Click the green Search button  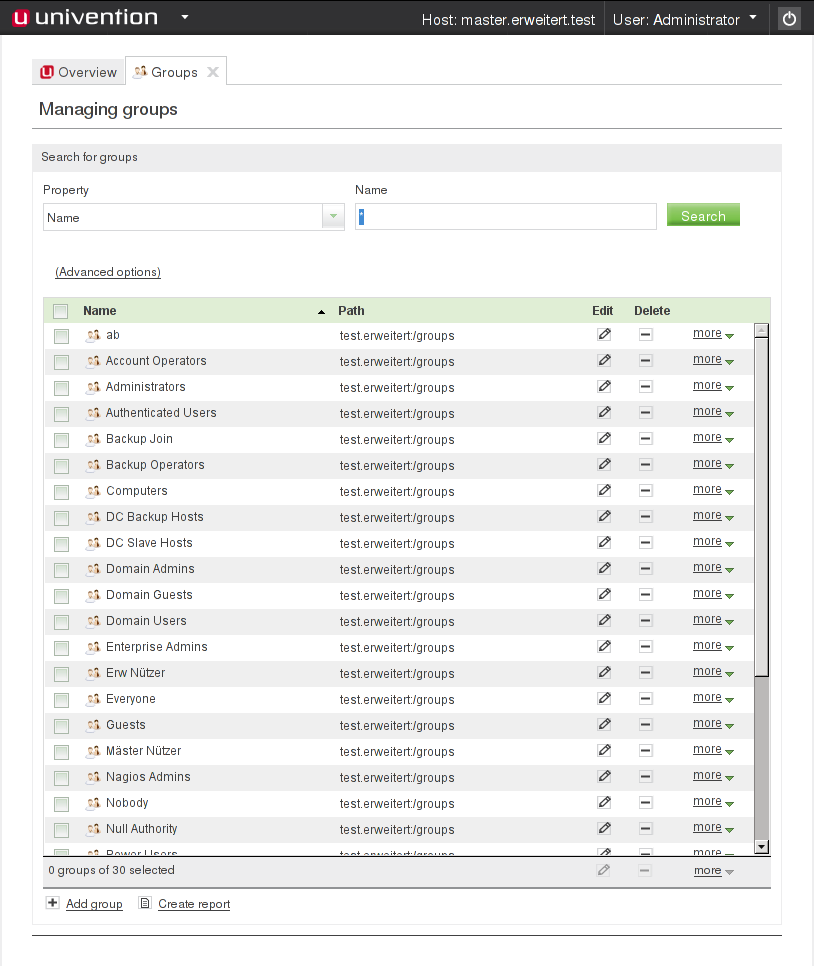[703, 216]
